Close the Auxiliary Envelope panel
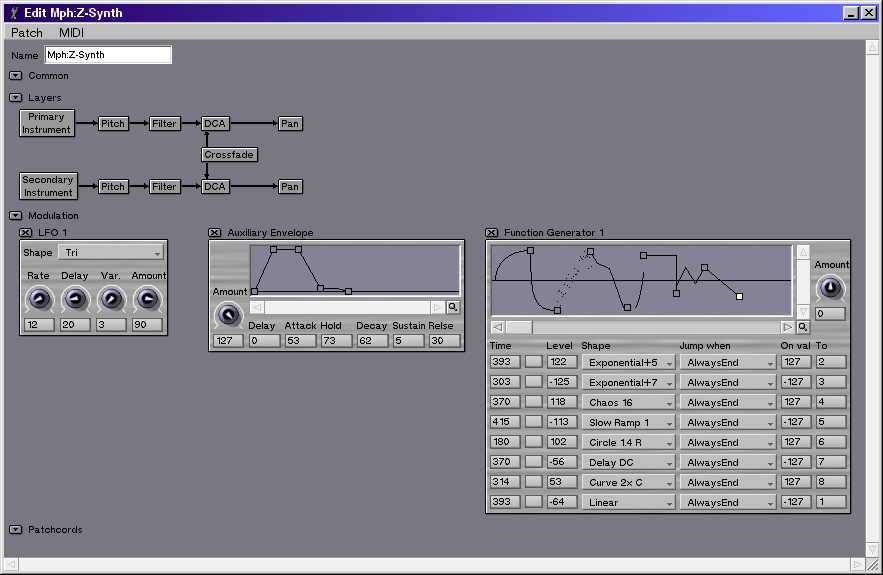The height and width of the screenshot is (575, 883). [215, 233]
